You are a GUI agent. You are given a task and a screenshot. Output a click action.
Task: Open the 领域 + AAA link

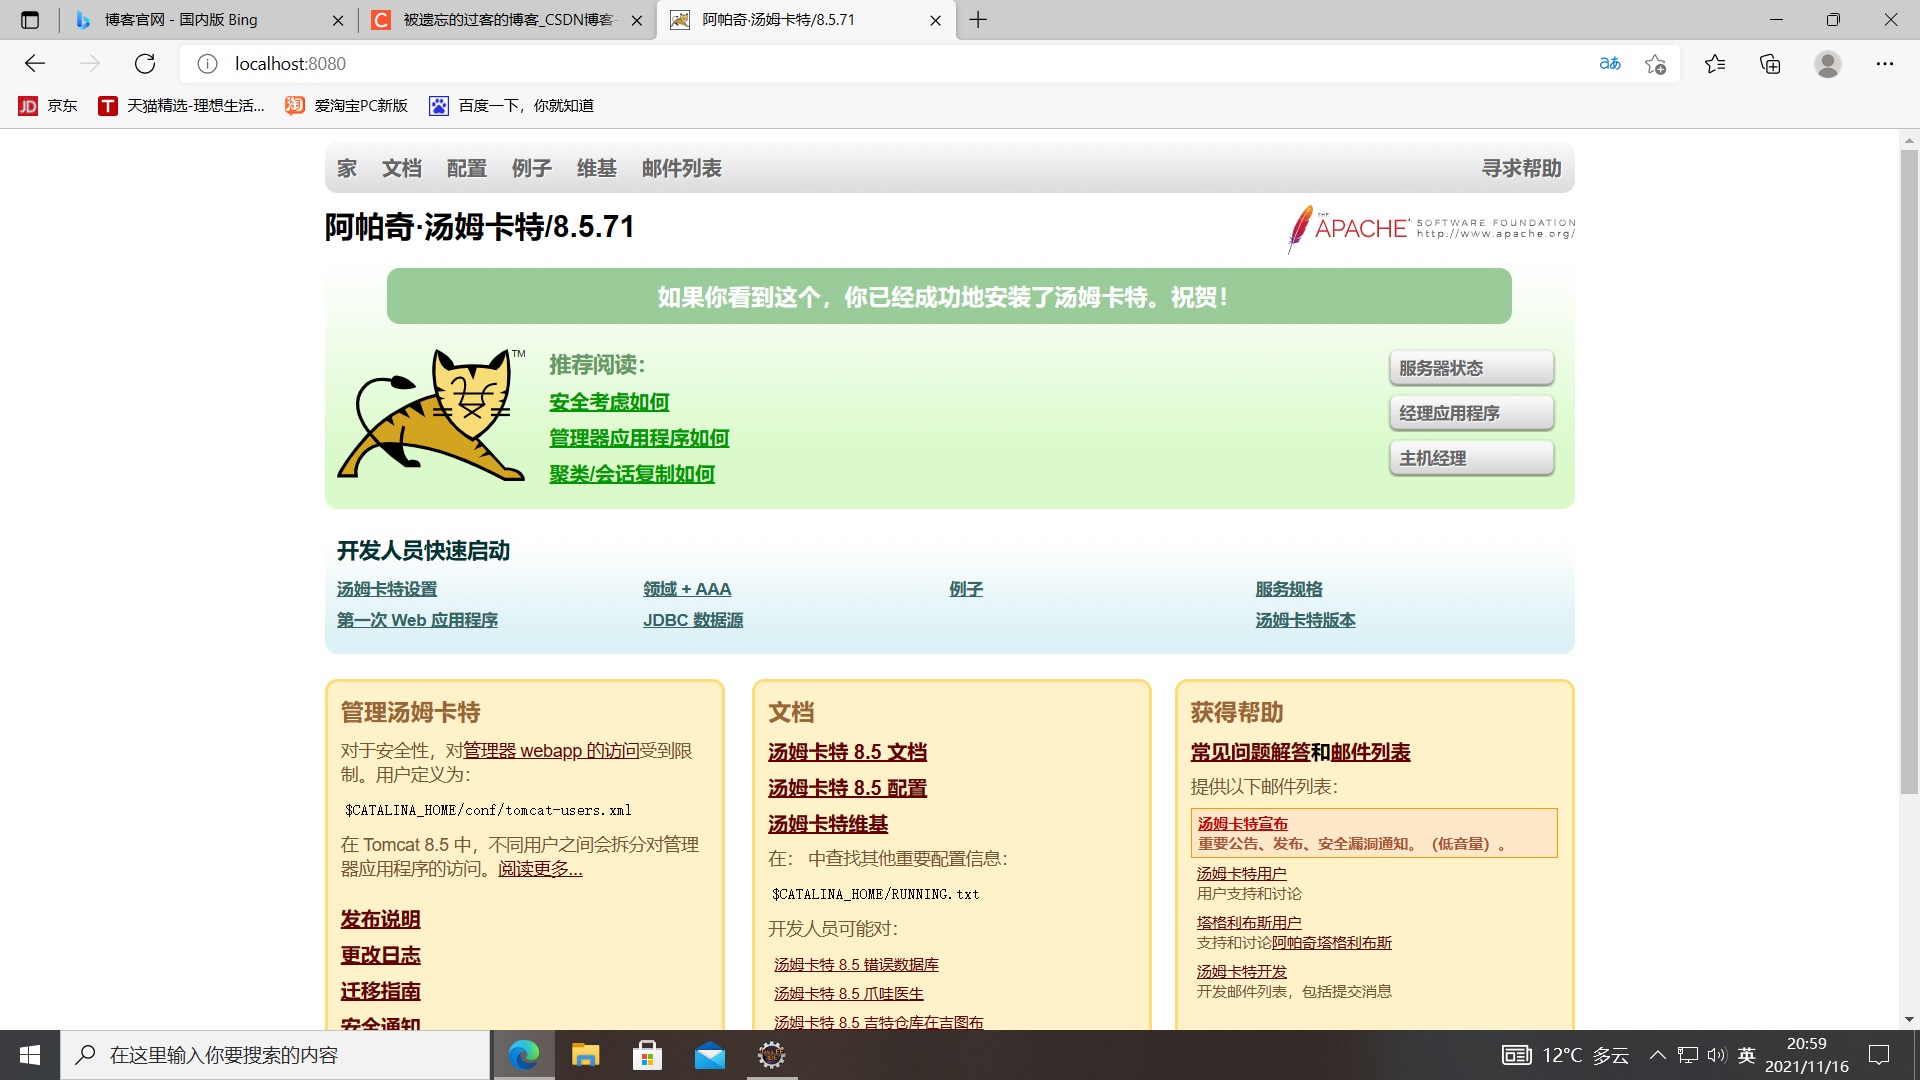coord(687,590)
